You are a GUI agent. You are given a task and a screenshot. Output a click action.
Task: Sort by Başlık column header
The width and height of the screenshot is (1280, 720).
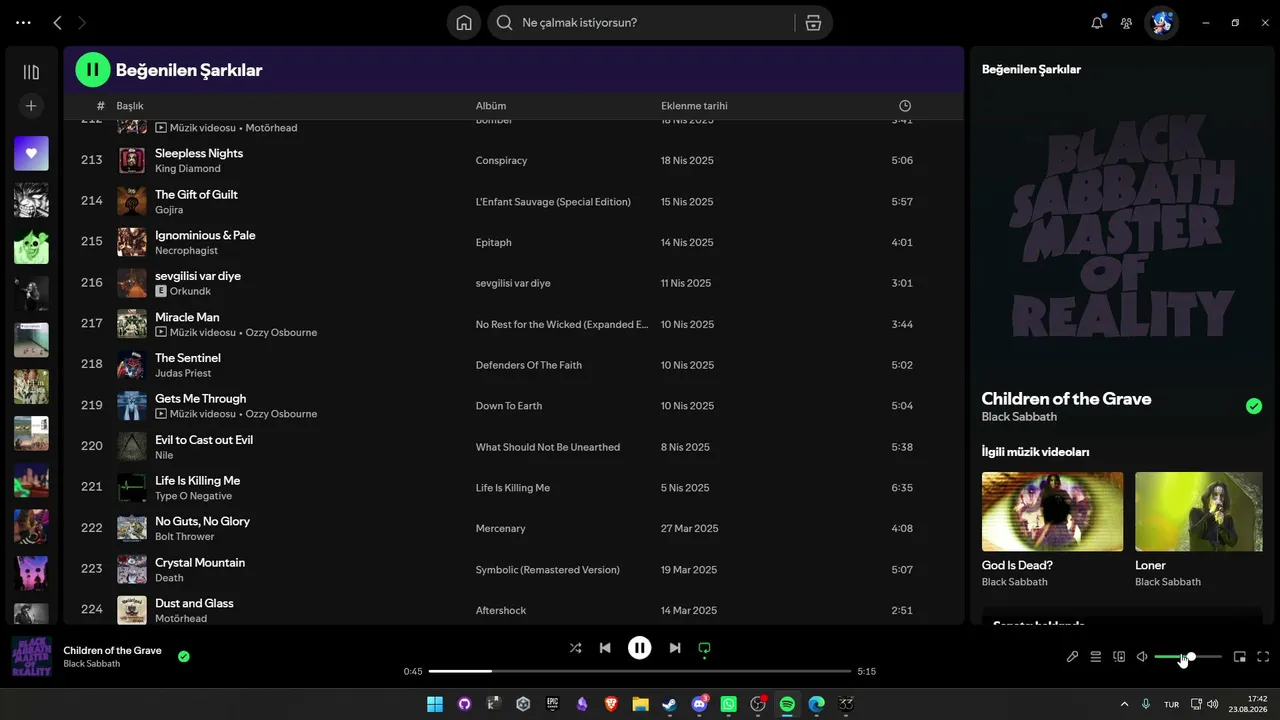pyautogui.click(x=130, y=106)
